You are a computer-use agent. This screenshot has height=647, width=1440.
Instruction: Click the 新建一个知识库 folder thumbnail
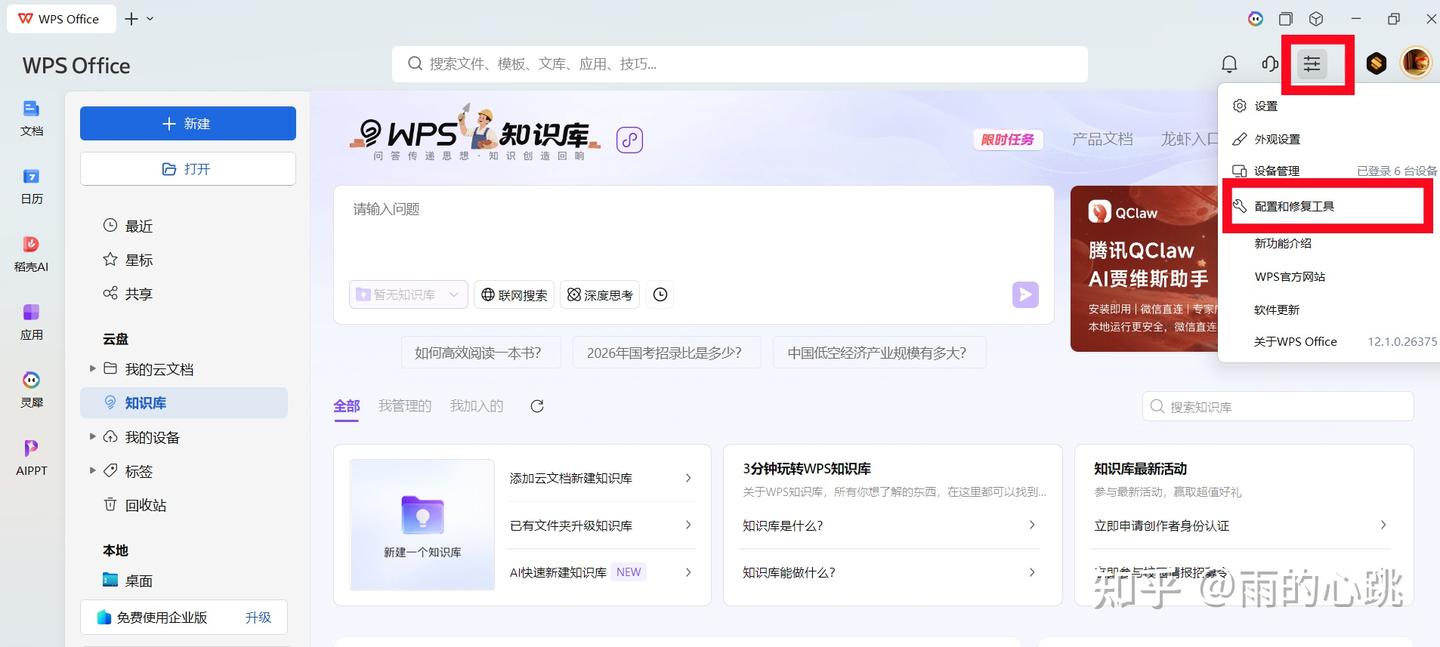pos(422,524)
